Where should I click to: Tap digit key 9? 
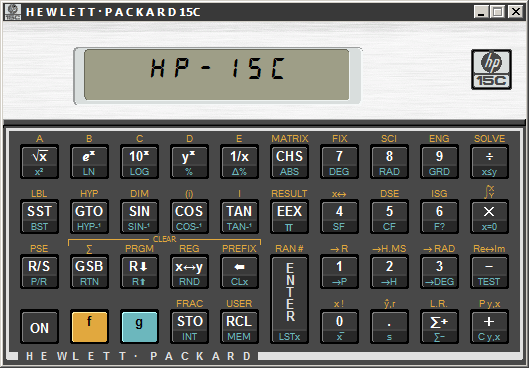coord(439,162)
